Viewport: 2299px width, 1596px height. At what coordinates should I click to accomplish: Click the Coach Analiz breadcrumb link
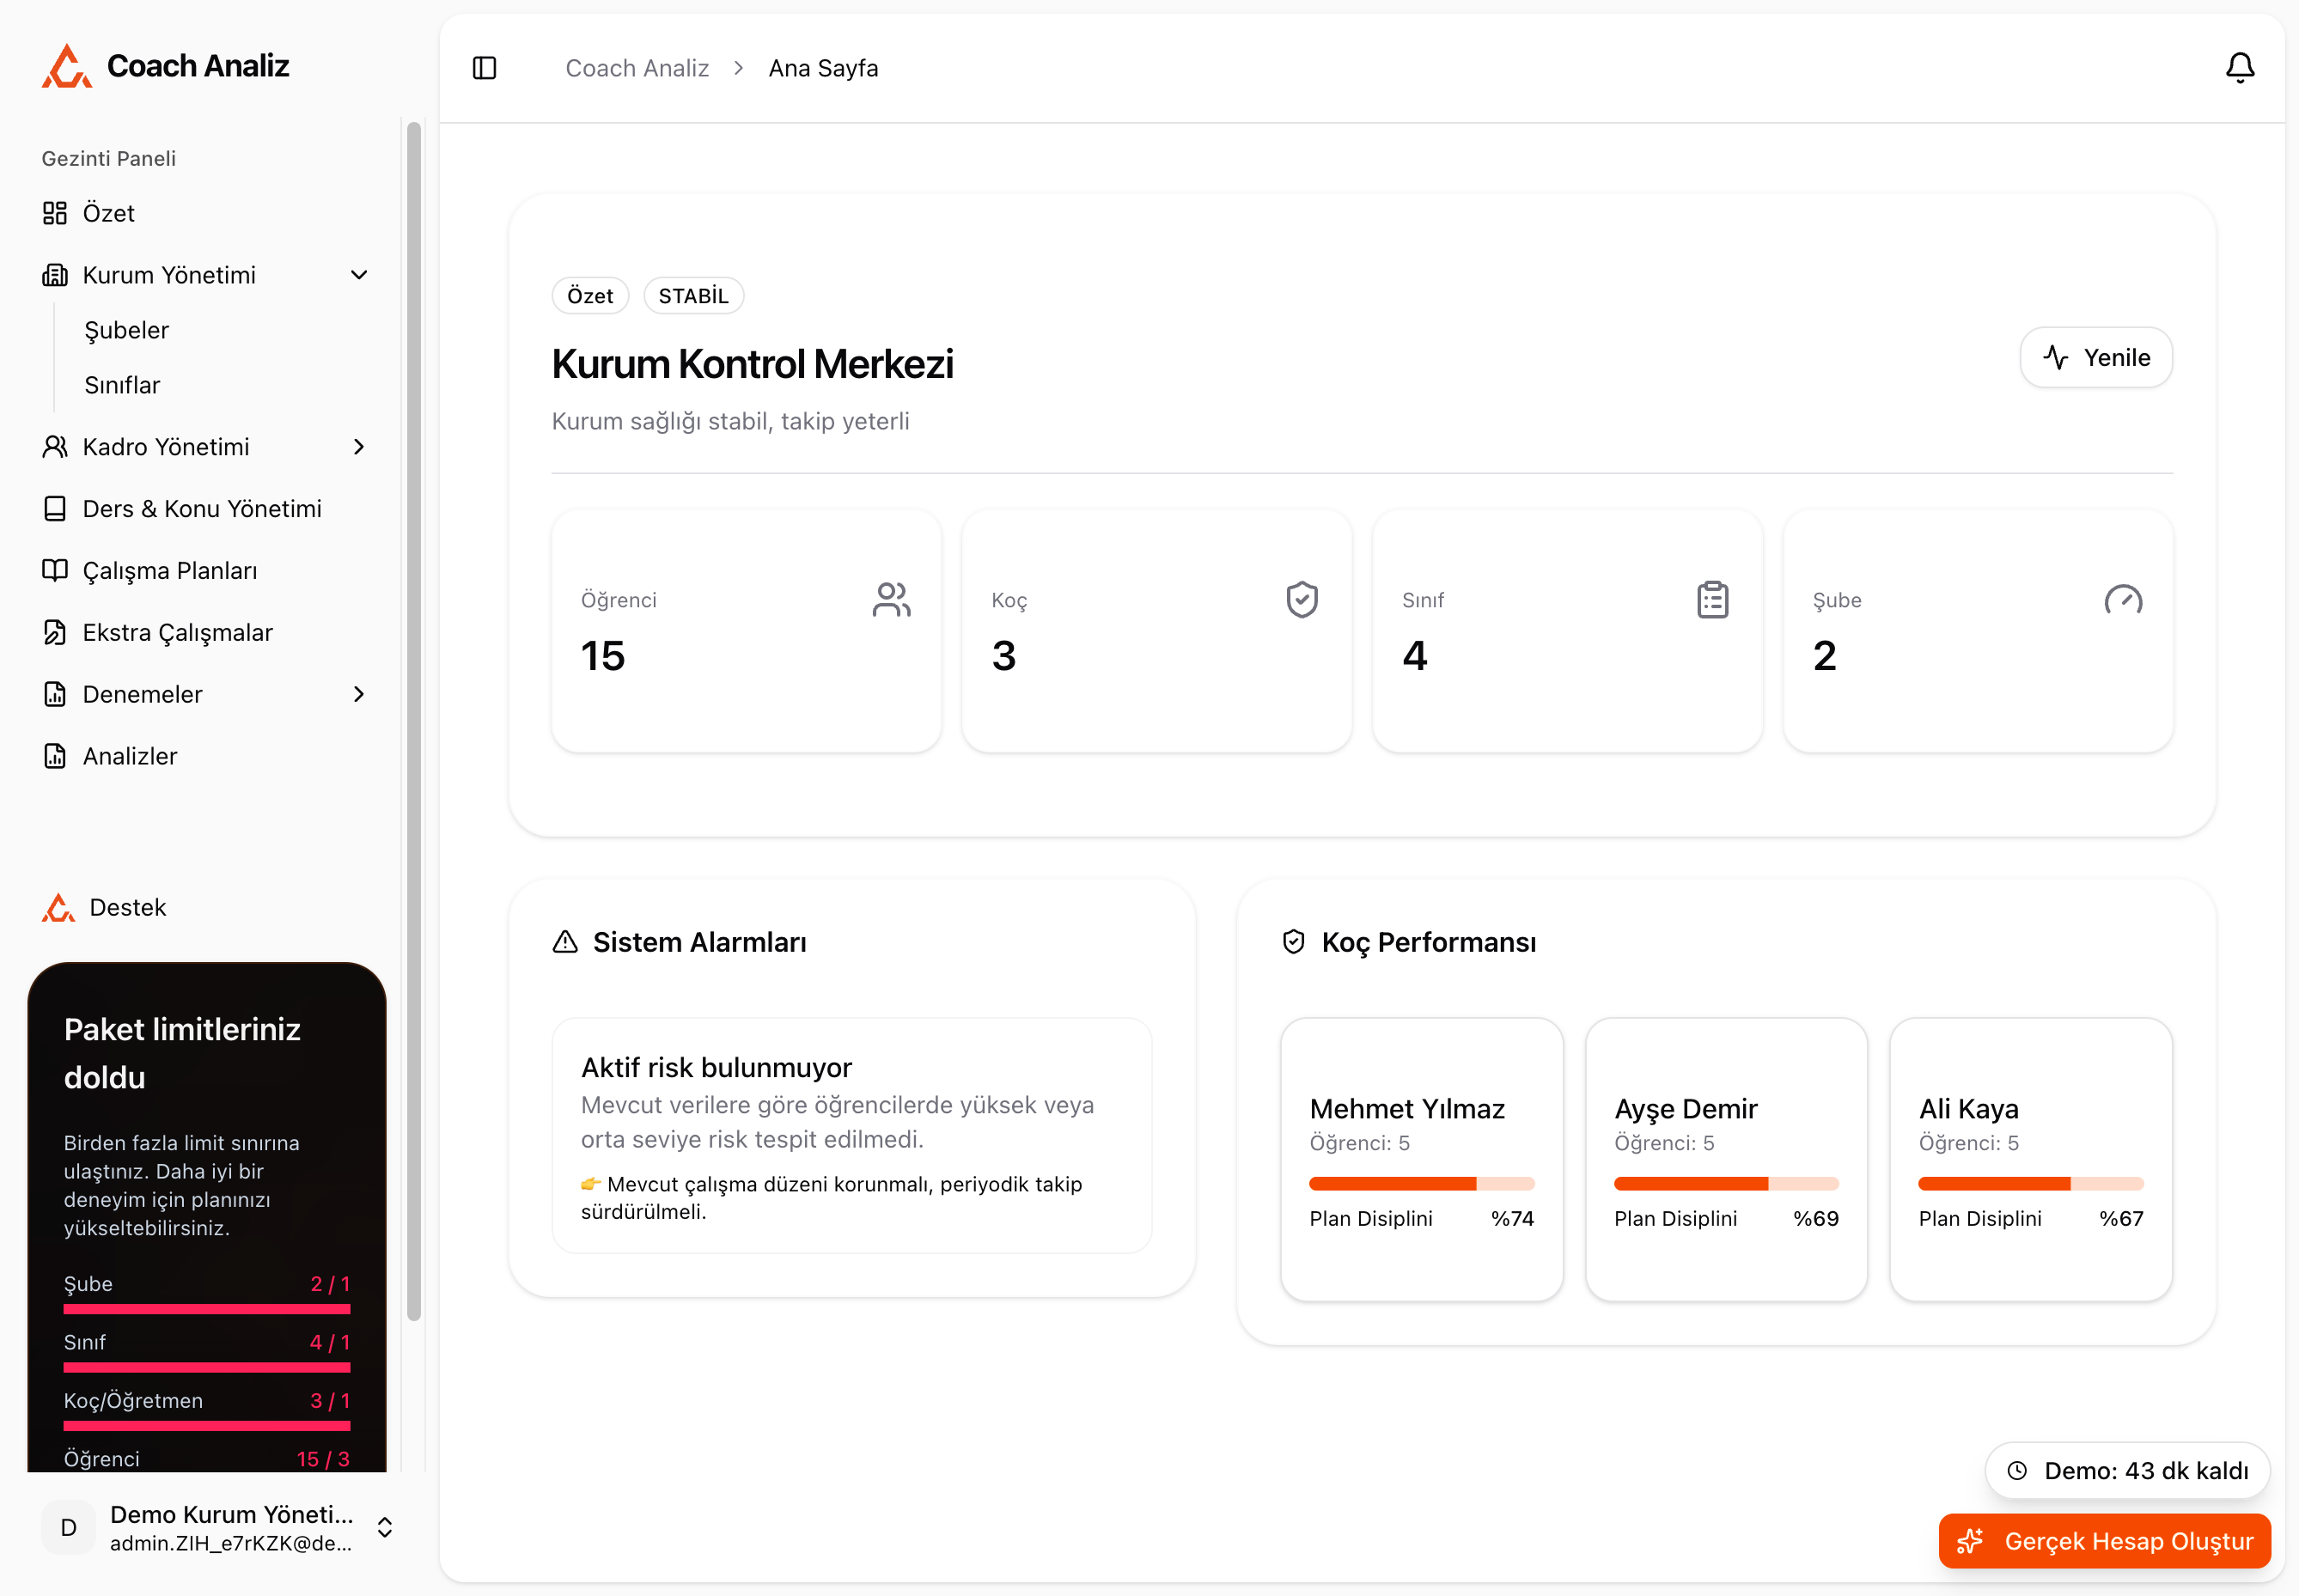click(x=637, y=68)
